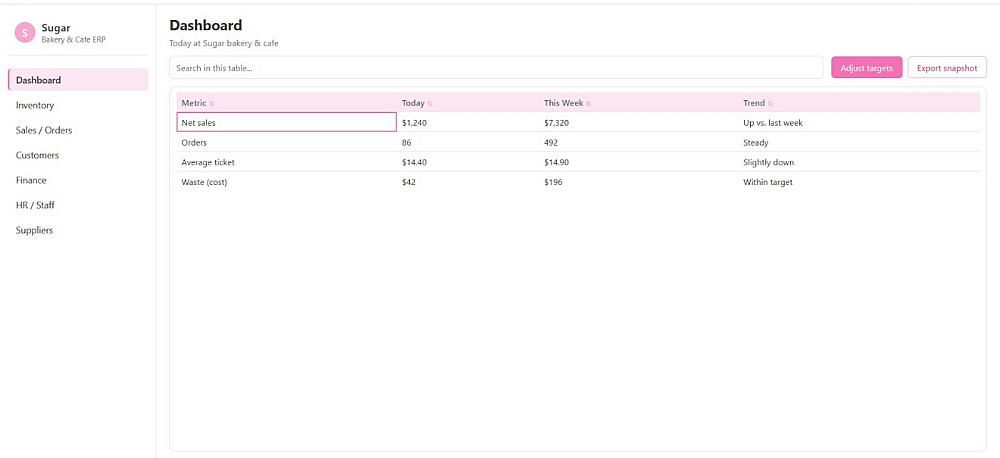
Task: Sort table using This Week sort icon
Action: (588, 103)
